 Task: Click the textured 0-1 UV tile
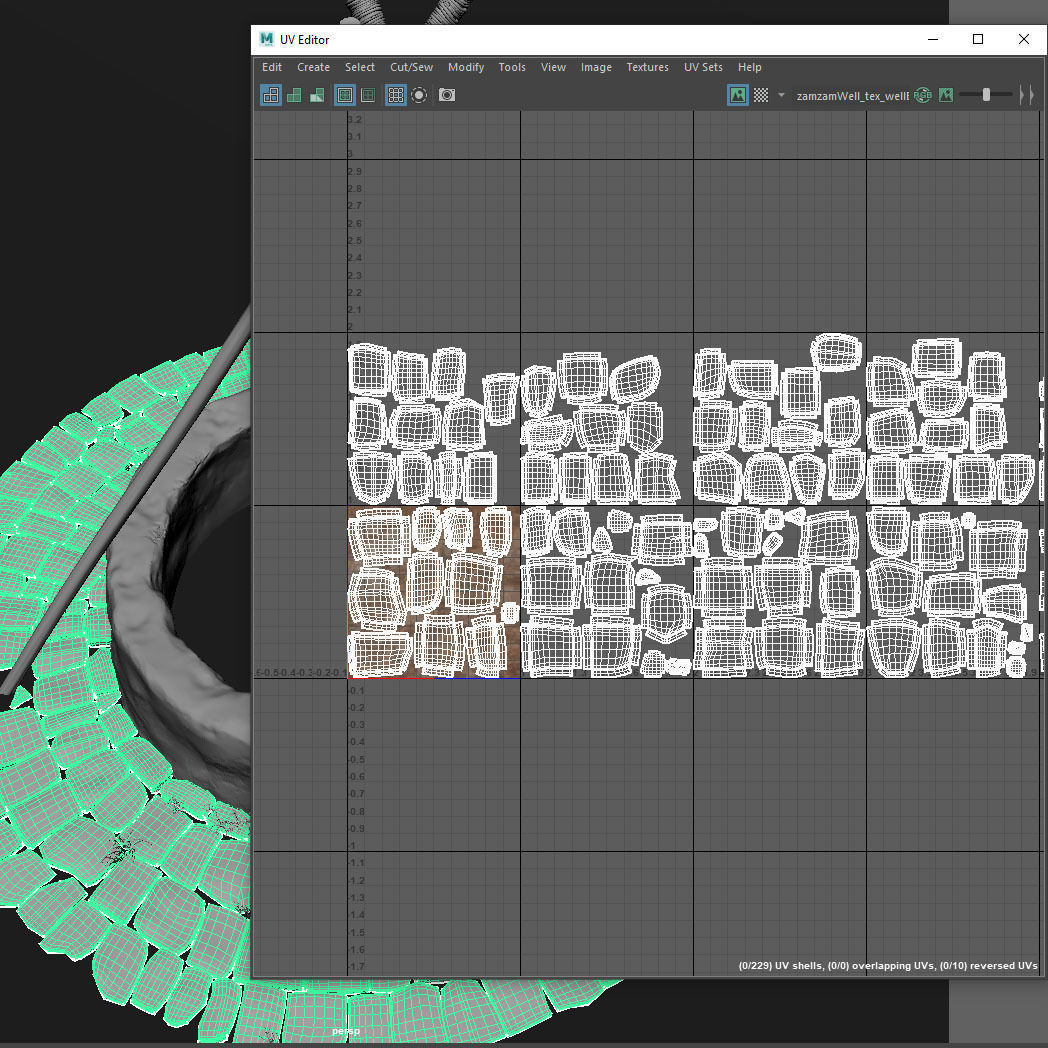434,592
